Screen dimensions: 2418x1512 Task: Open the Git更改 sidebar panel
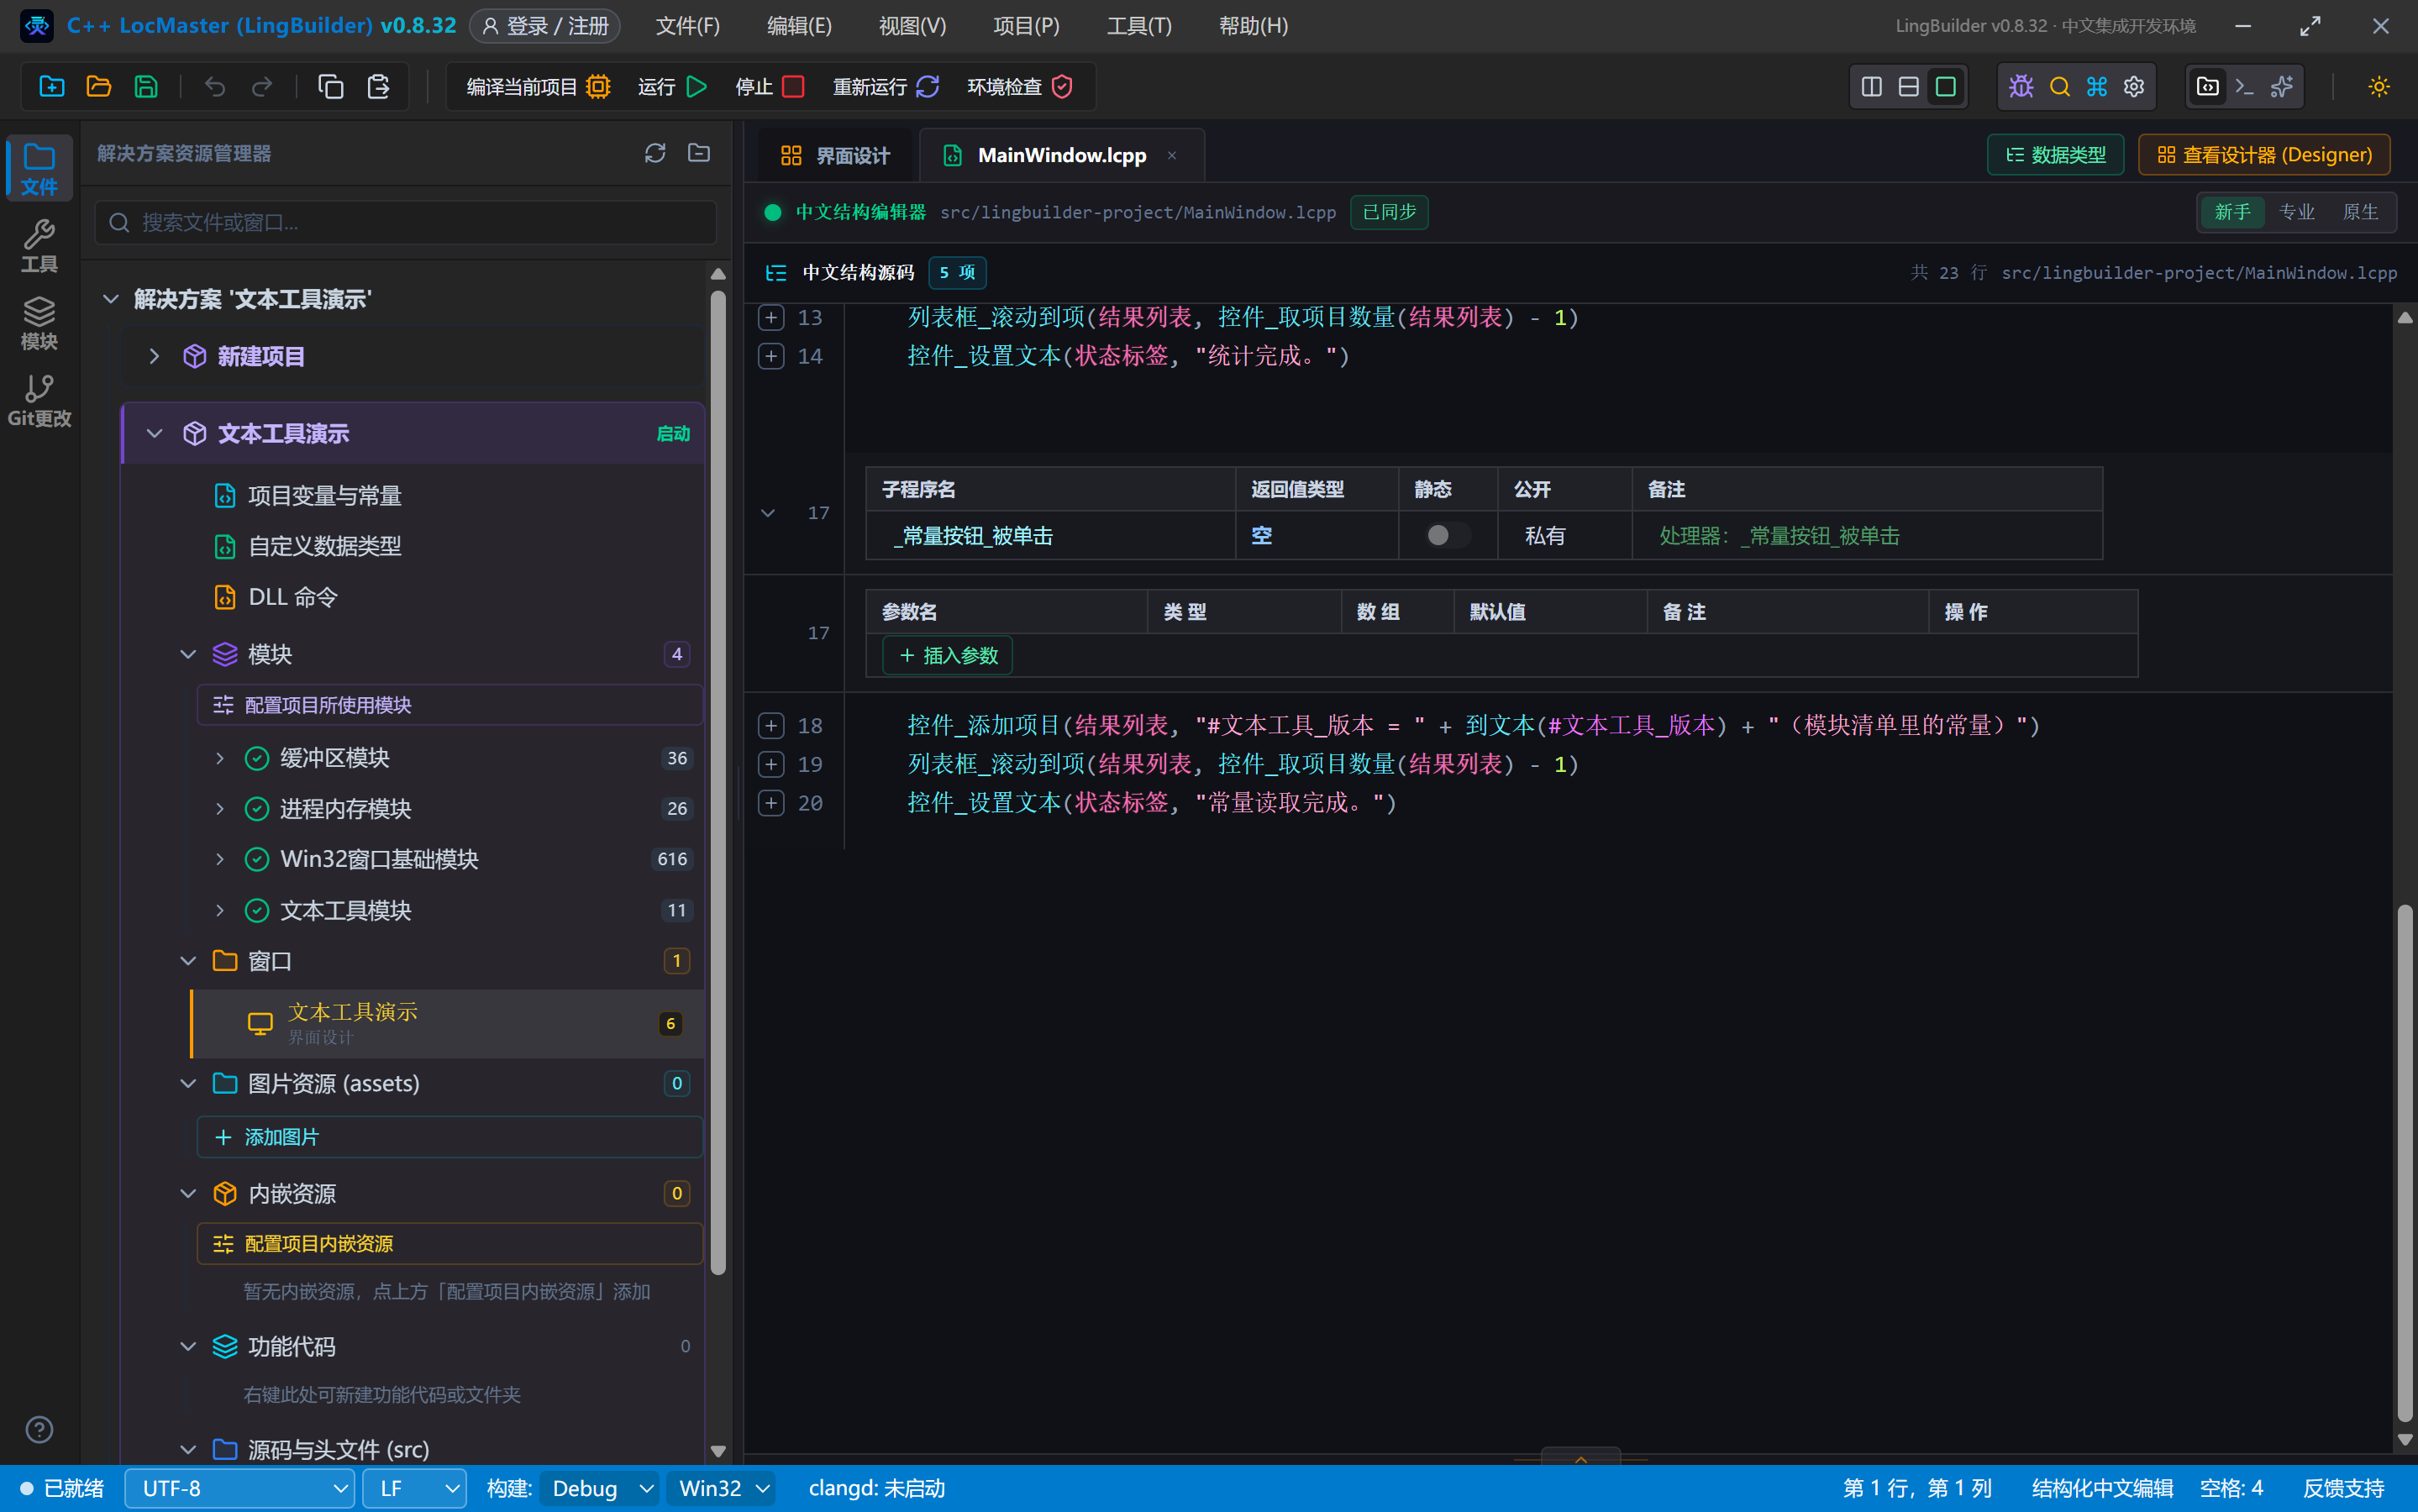tap(39, 401)
